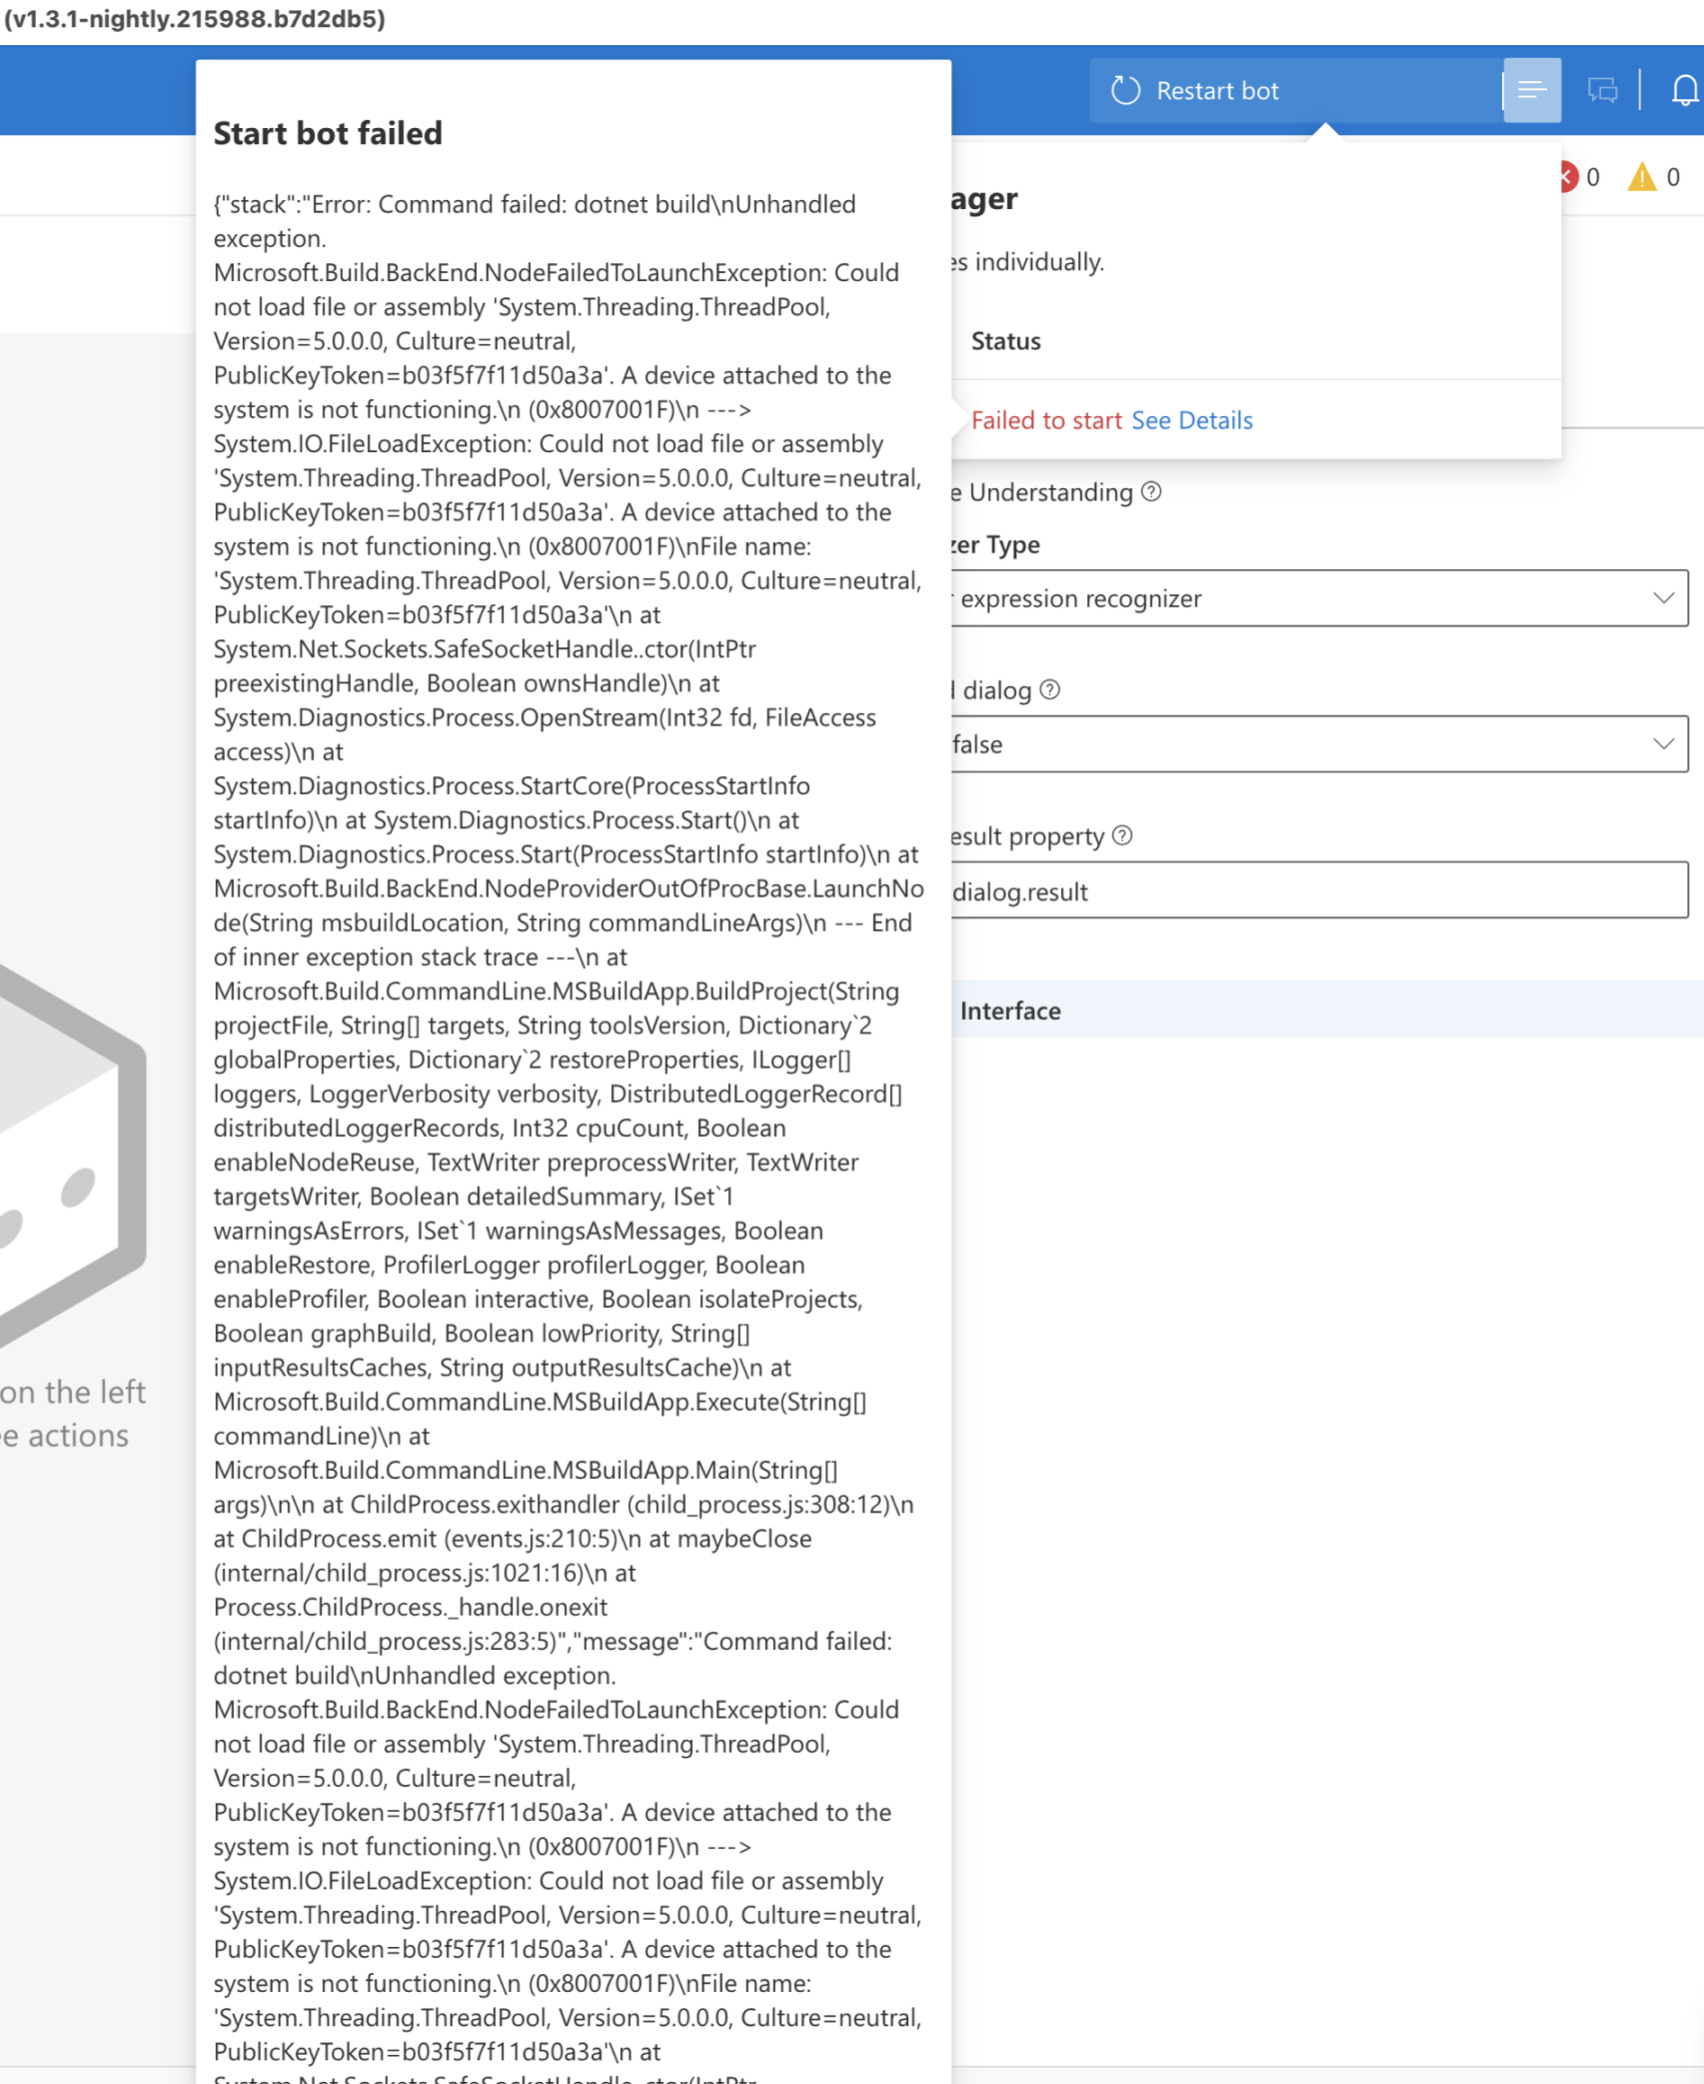Open the help icon next to Understanding
The width and height of the screenshot is (1704, 2084).
click(x=1150, y=492)
